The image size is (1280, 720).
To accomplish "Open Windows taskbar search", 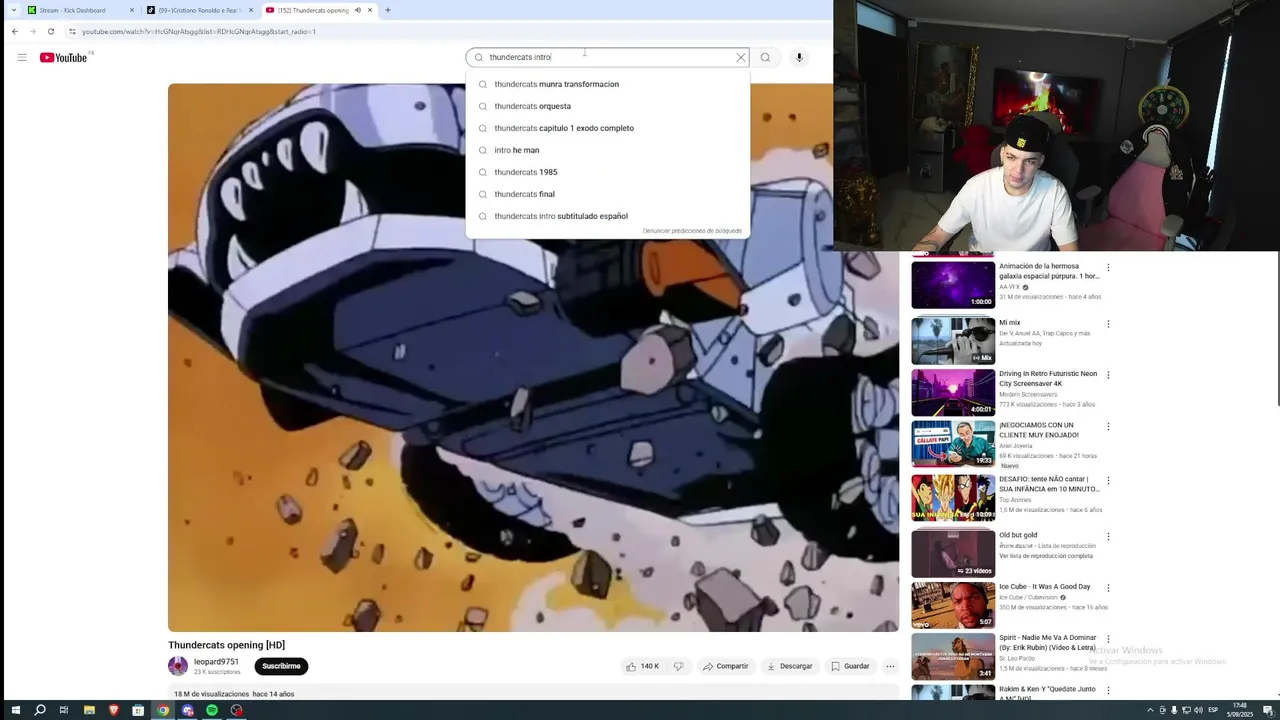I will [x=40, y=710].
